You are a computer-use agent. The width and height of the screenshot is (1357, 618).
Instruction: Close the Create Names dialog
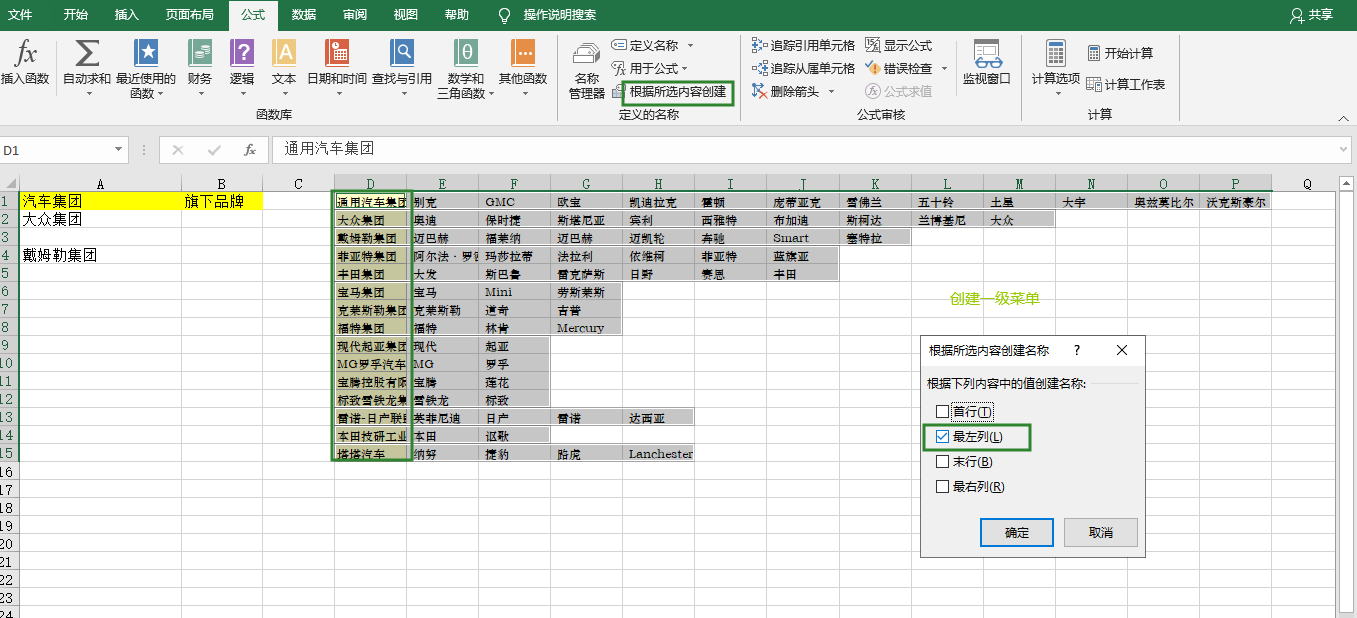(1122, 350)
